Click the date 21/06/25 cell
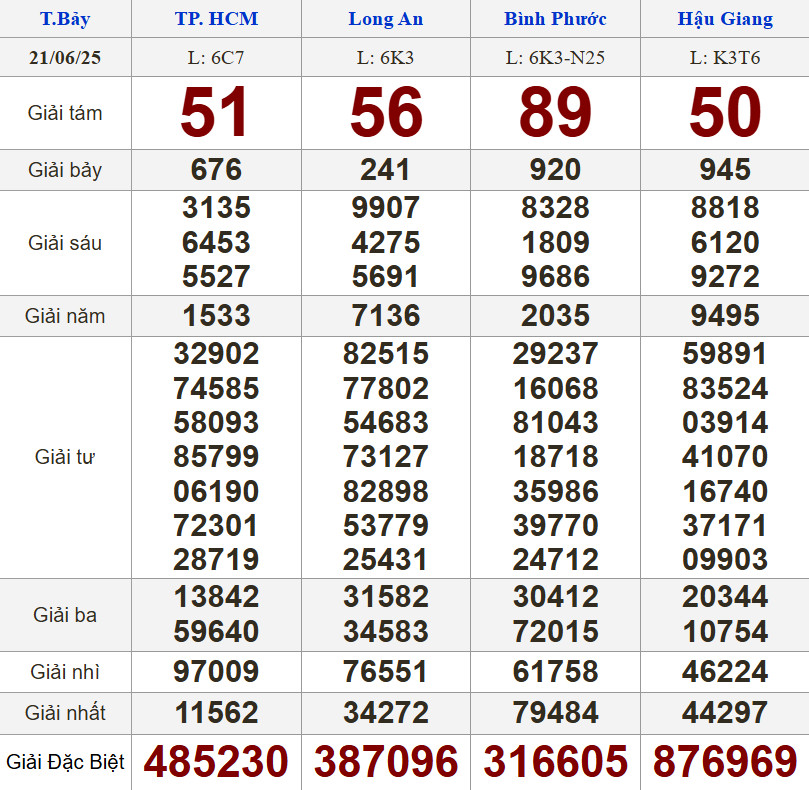 click(65, 57)
